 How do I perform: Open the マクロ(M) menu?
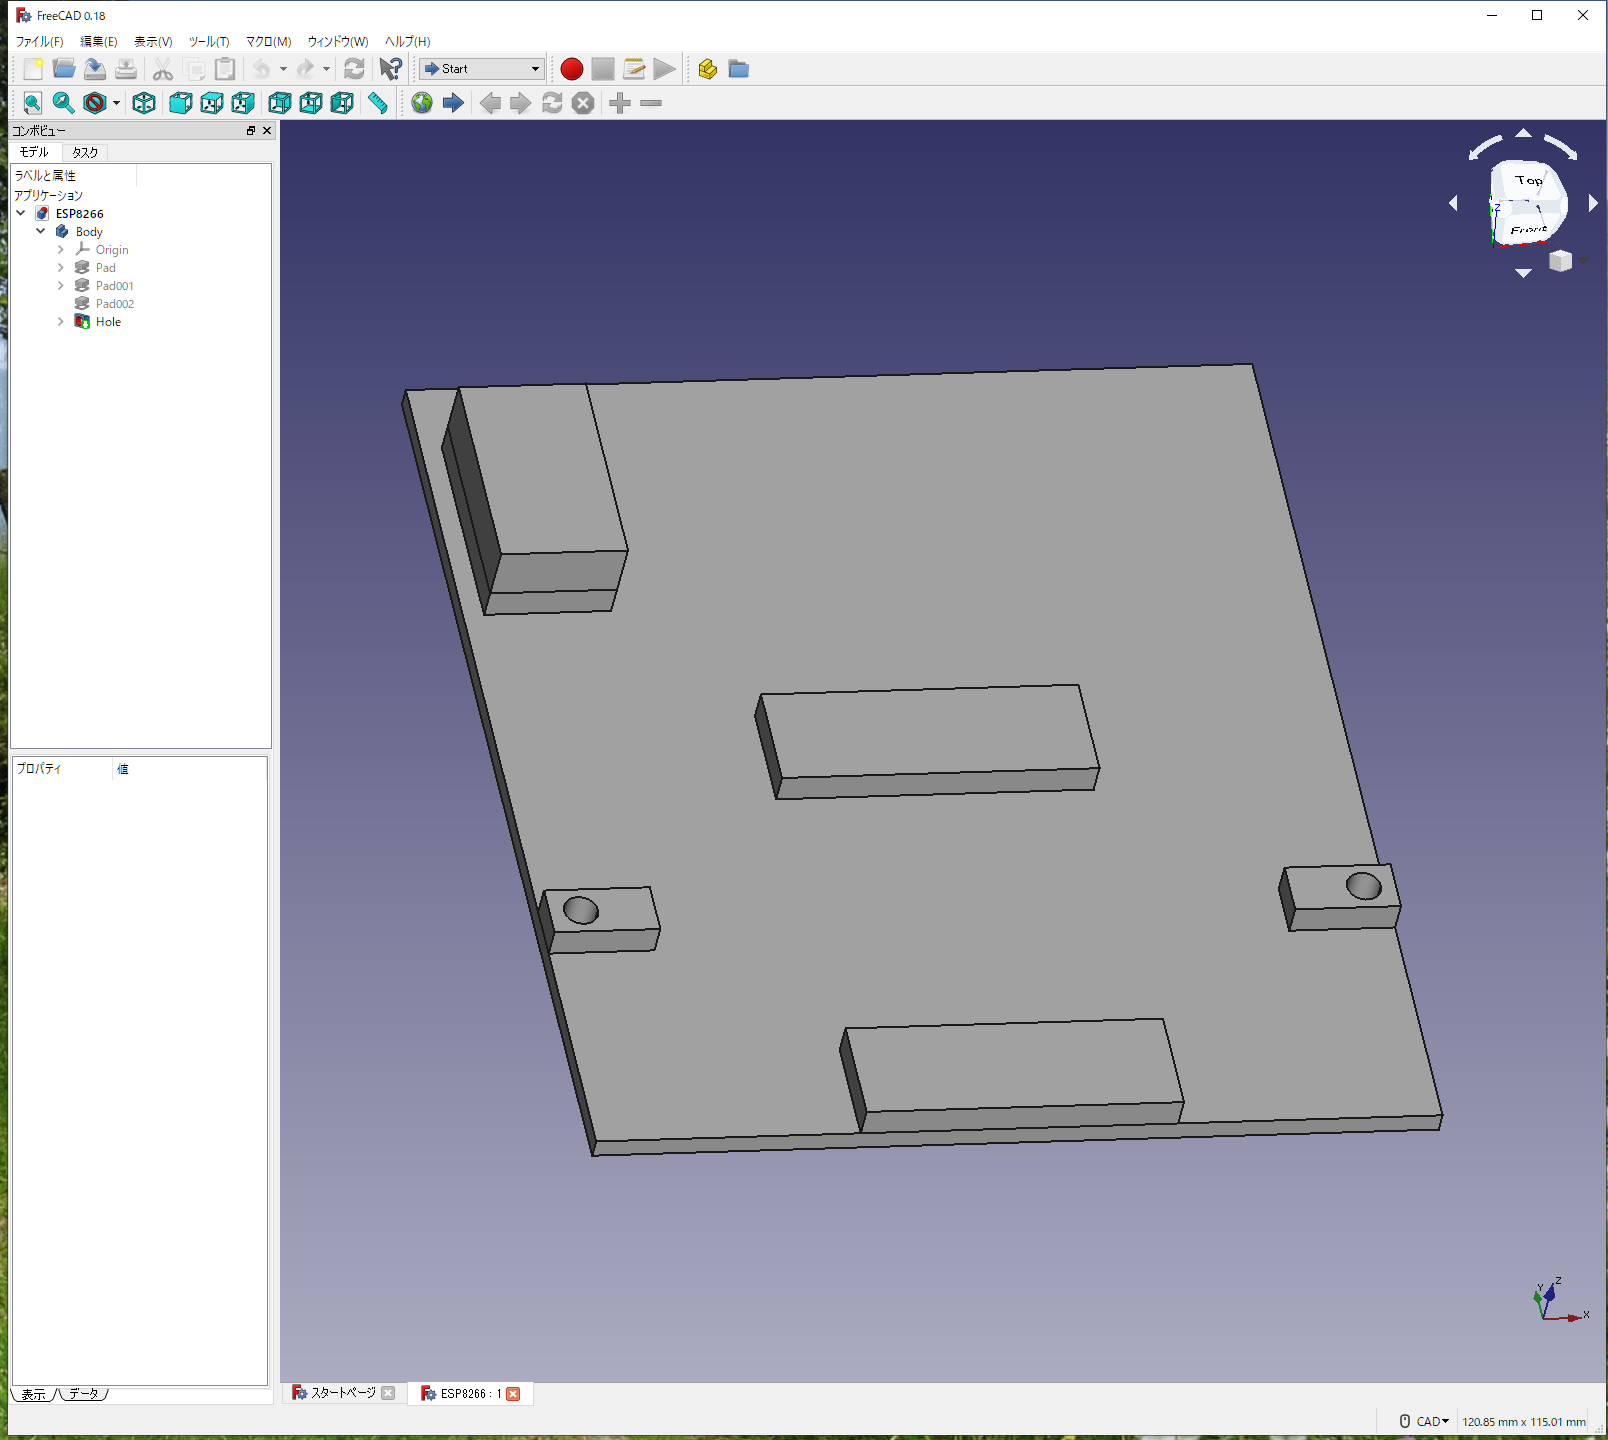(269, 41)
